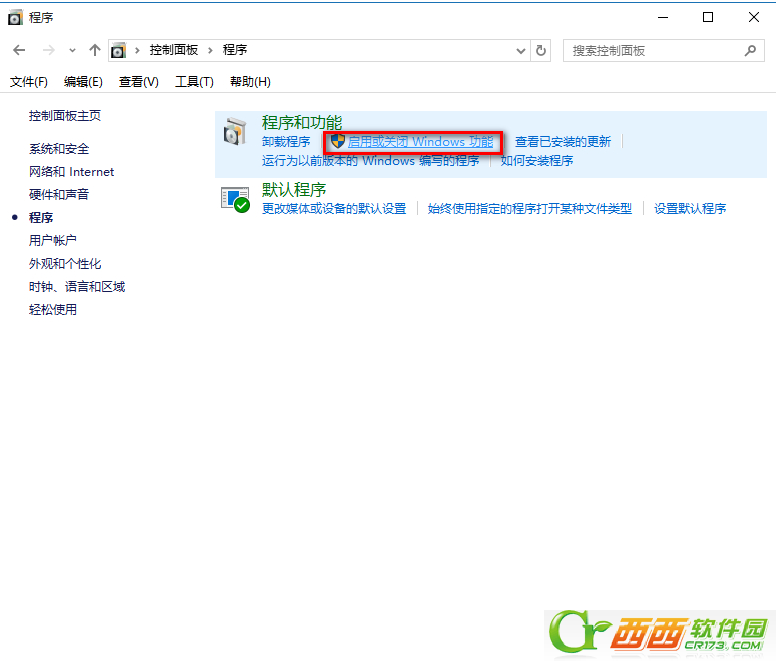Click the 默认程序 icon
Image resolution: width=776 pixels, height=661 pixels.
pyautogui.click(x=235, y=199)
